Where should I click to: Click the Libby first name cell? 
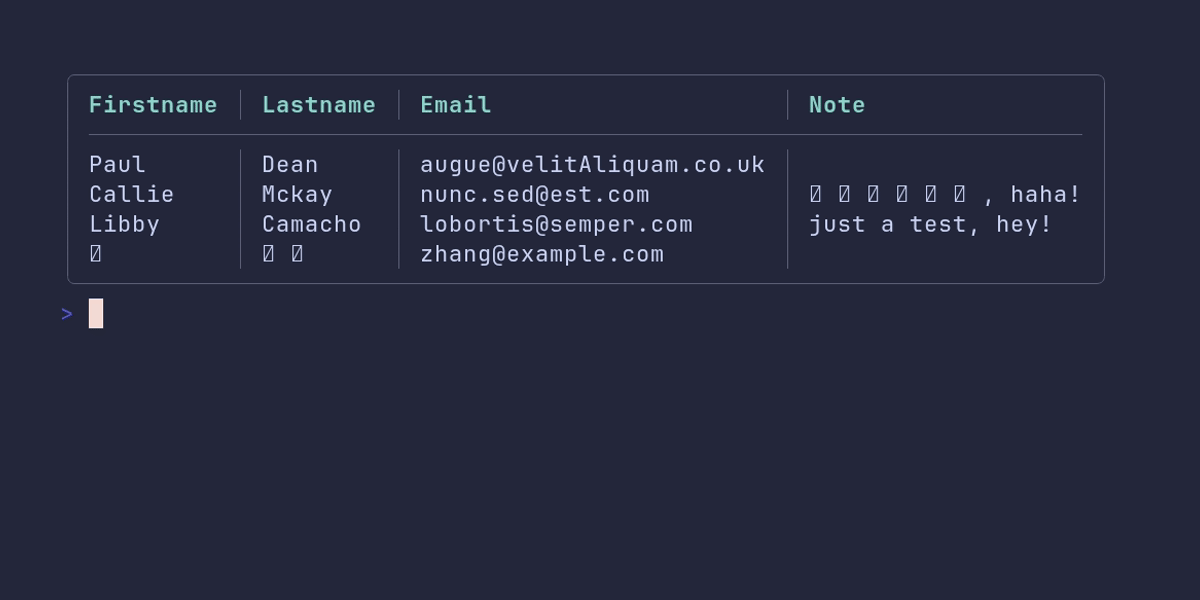[x=124, y=224]
